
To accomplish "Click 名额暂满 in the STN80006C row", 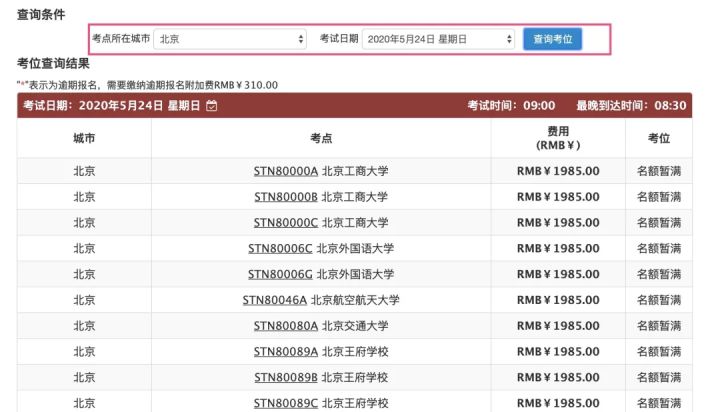I will click(658, 248).
